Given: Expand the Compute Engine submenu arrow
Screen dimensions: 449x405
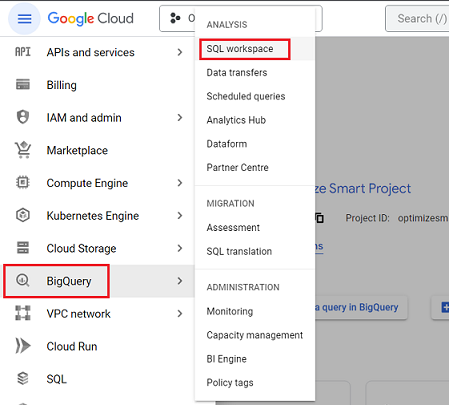Looking at the screenshot, I should coord(180,183).
